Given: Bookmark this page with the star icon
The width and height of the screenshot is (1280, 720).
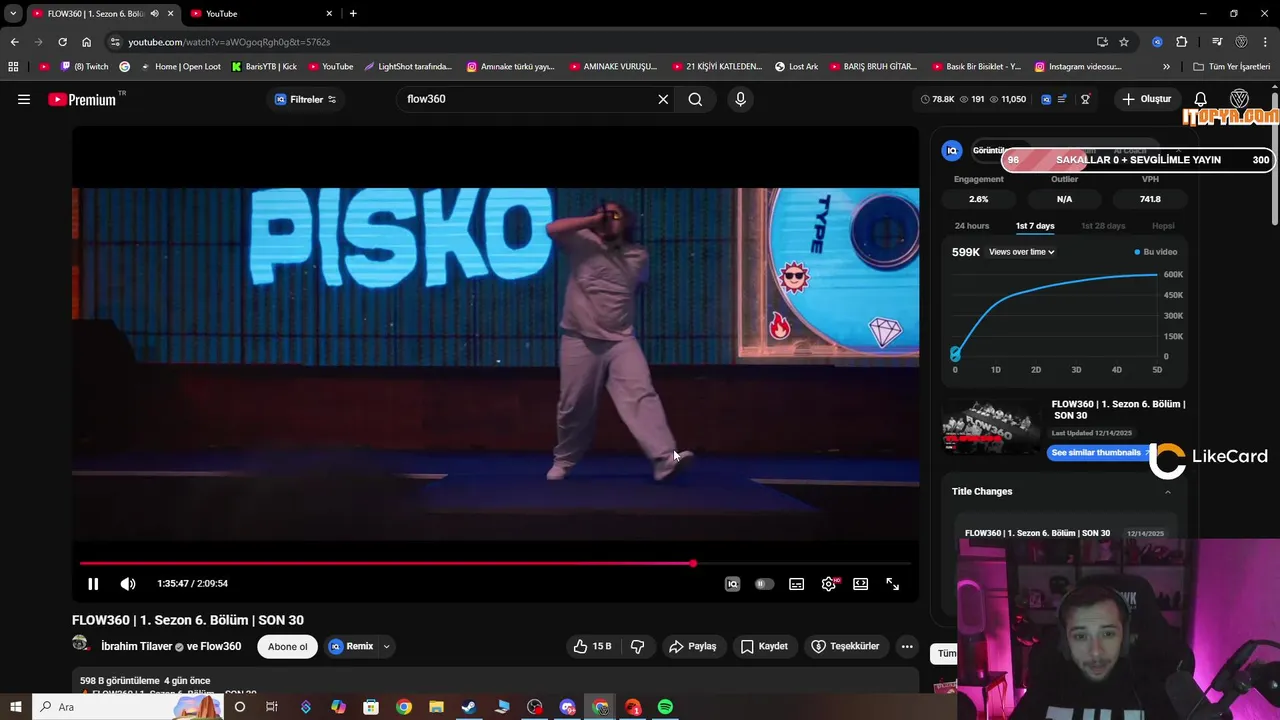Looking at the screenshot, I should 1124,42.
